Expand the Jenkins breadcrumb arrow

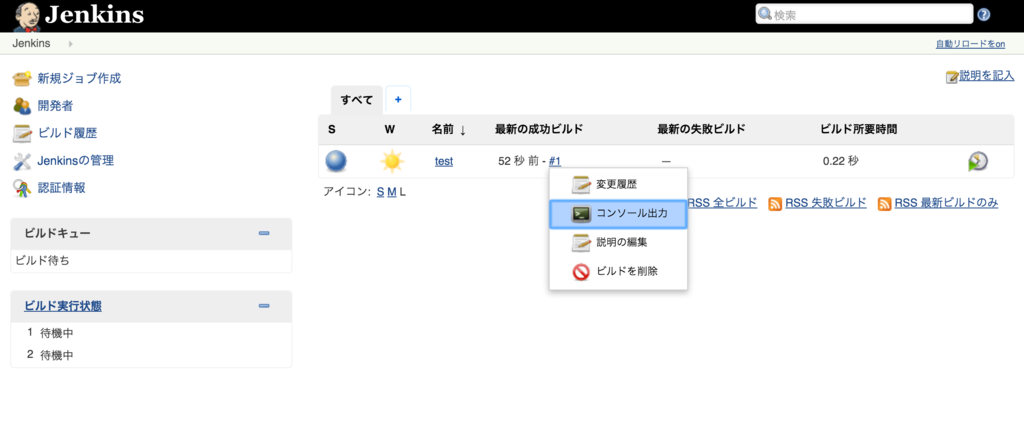71,44
